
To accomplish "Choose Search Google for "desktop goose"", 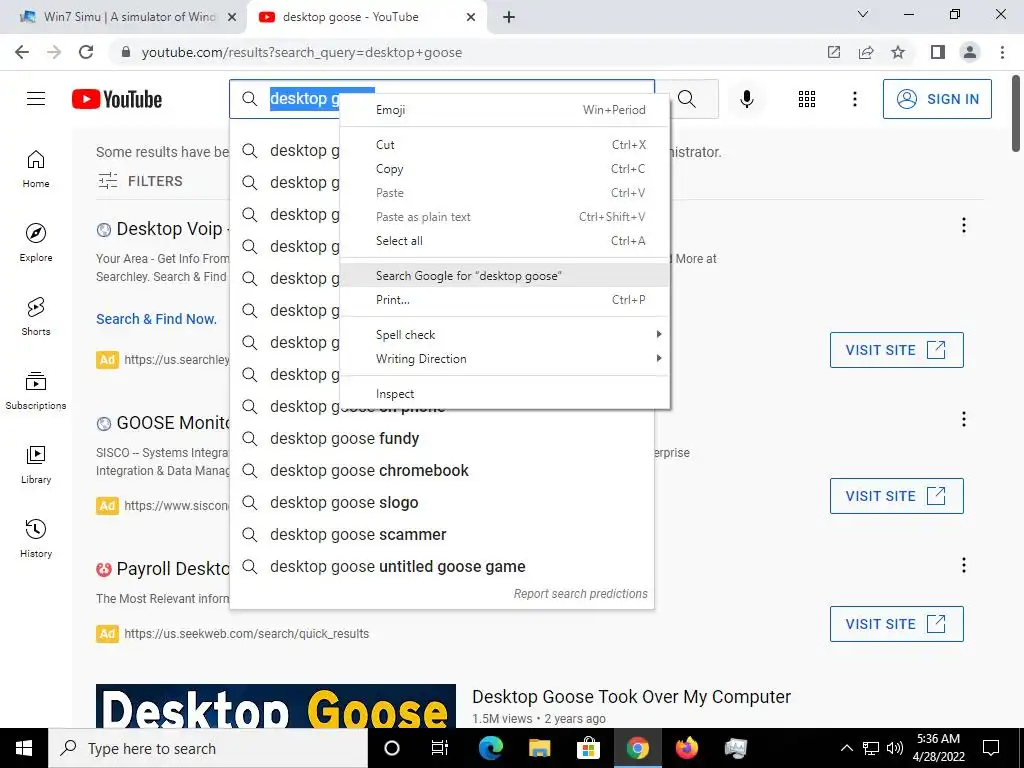I will 505,276.
